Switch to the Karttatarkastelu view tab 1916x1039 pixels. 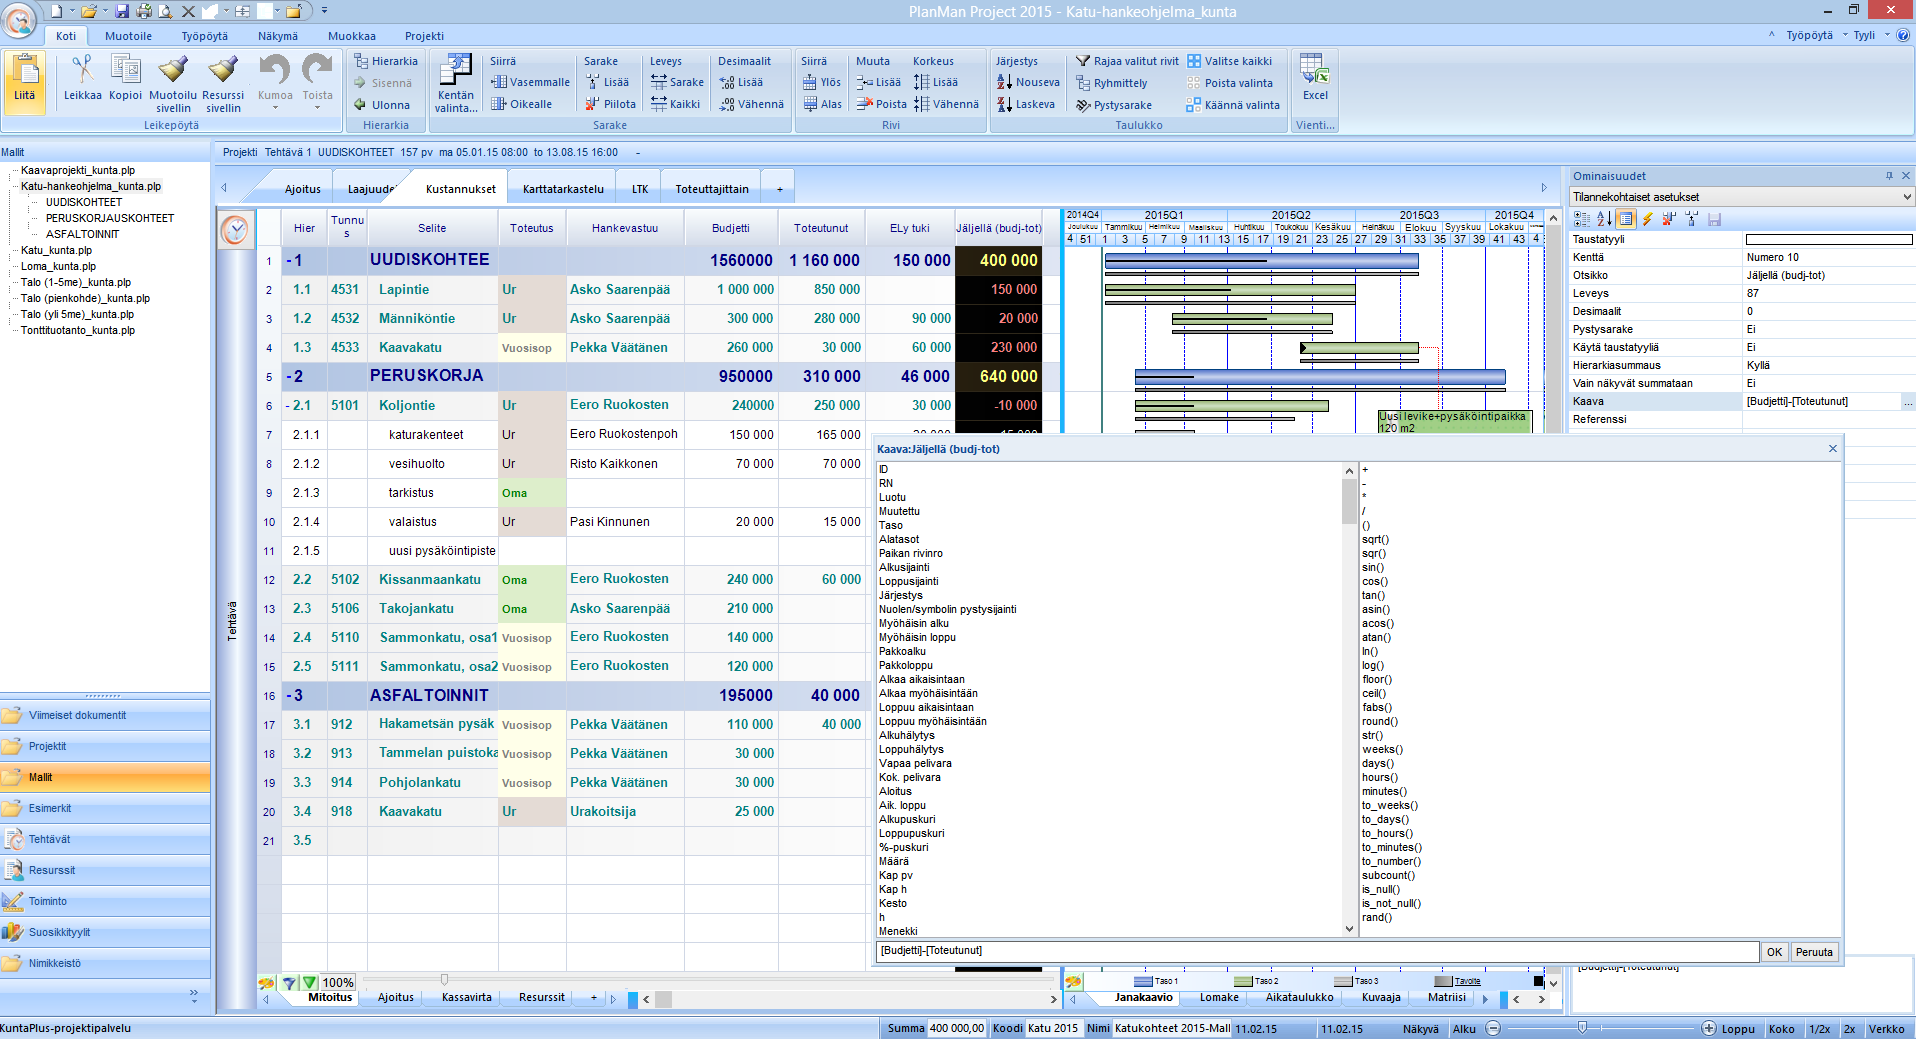563,189
